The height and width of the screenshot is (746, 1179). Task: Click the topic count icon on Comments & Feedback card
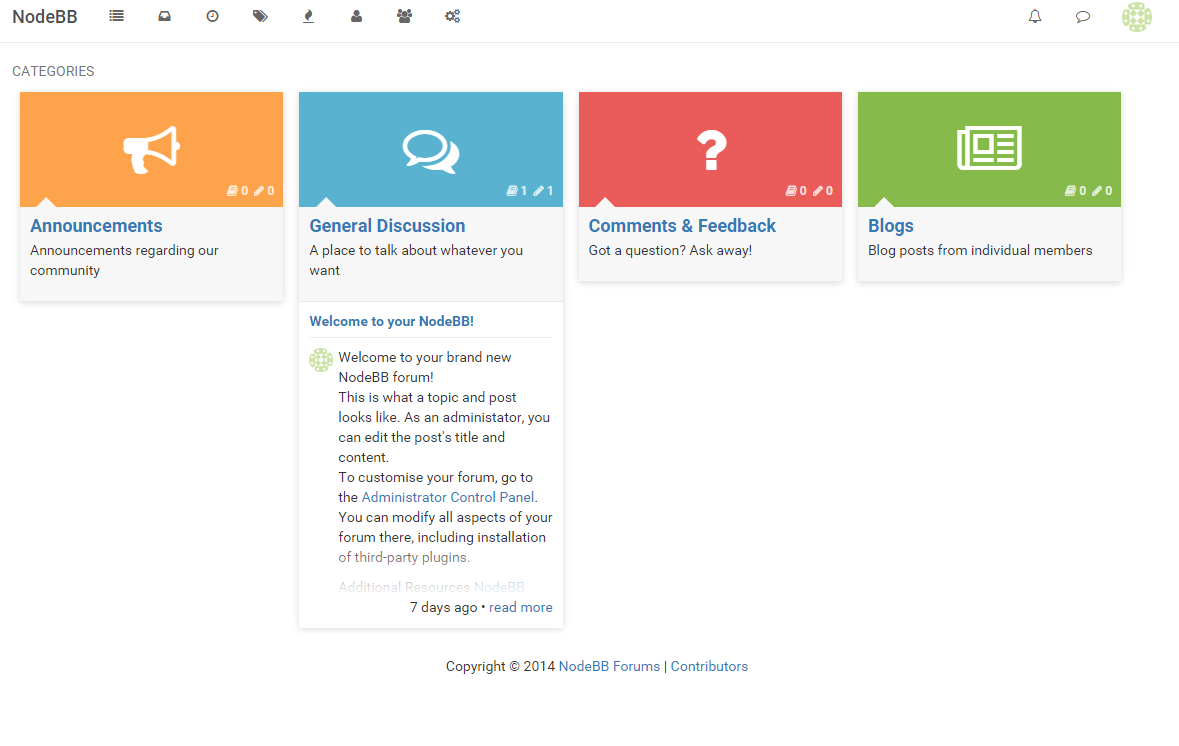point(791,191)
